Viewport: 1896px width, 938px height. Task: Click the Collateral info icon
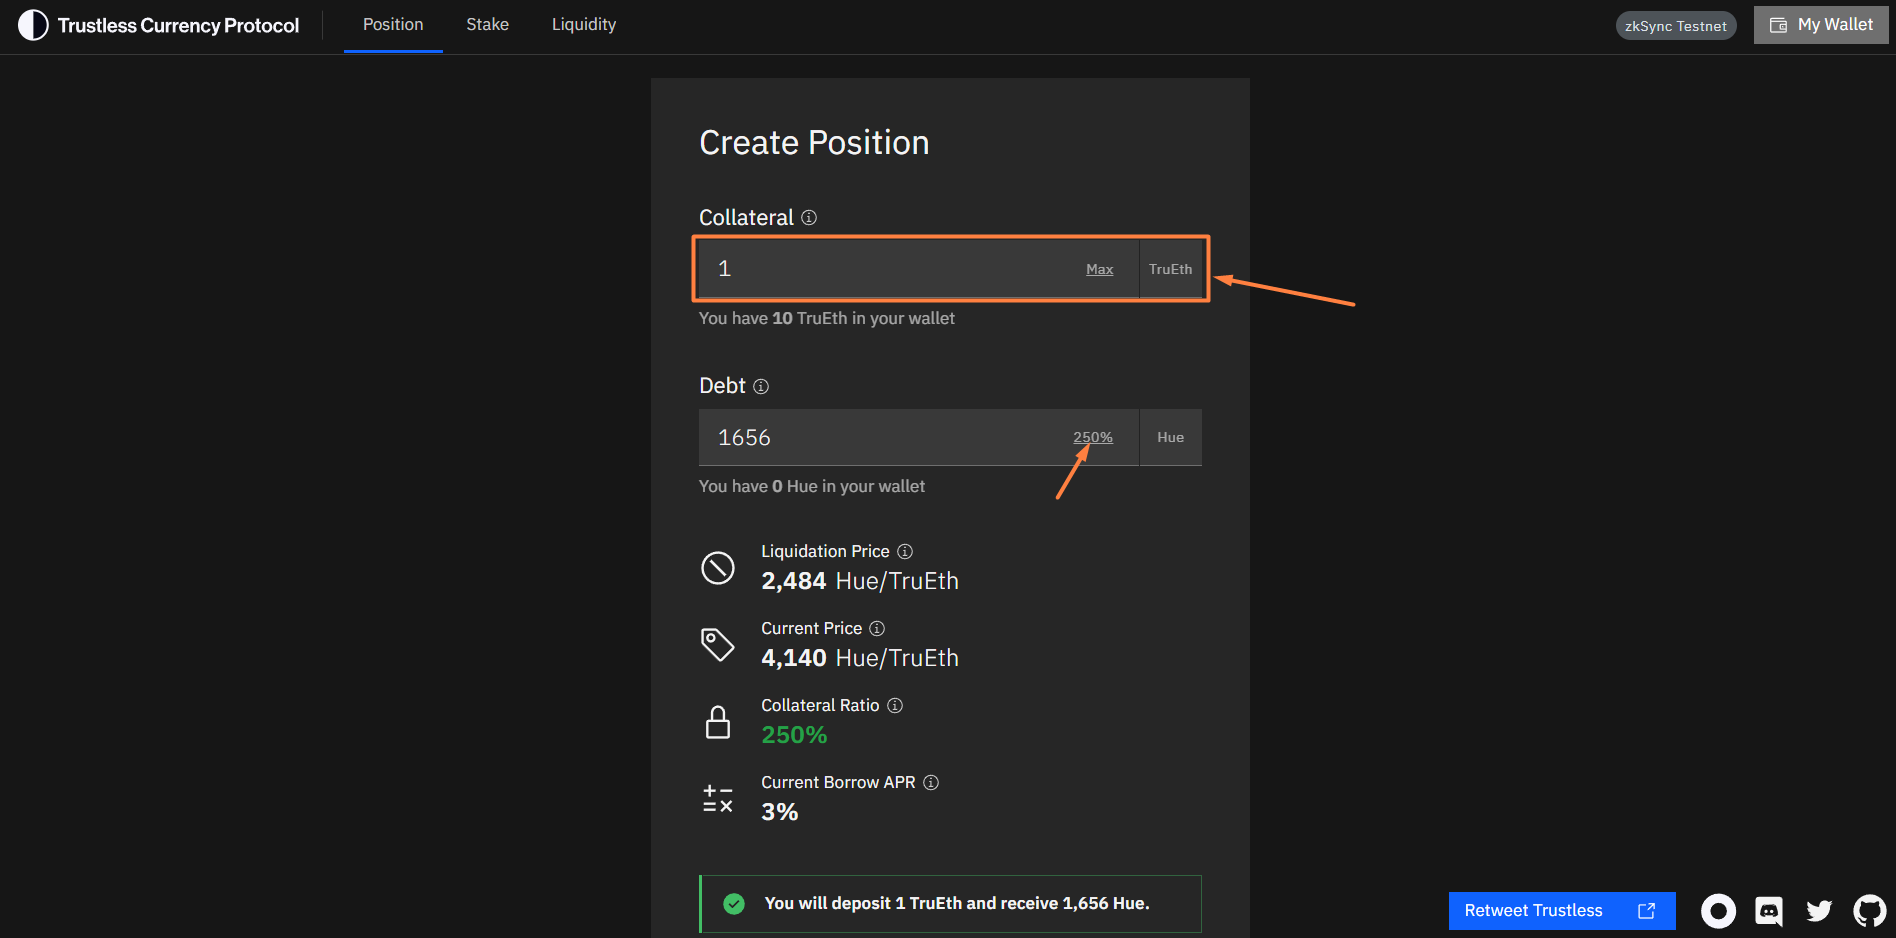(809, 218)
